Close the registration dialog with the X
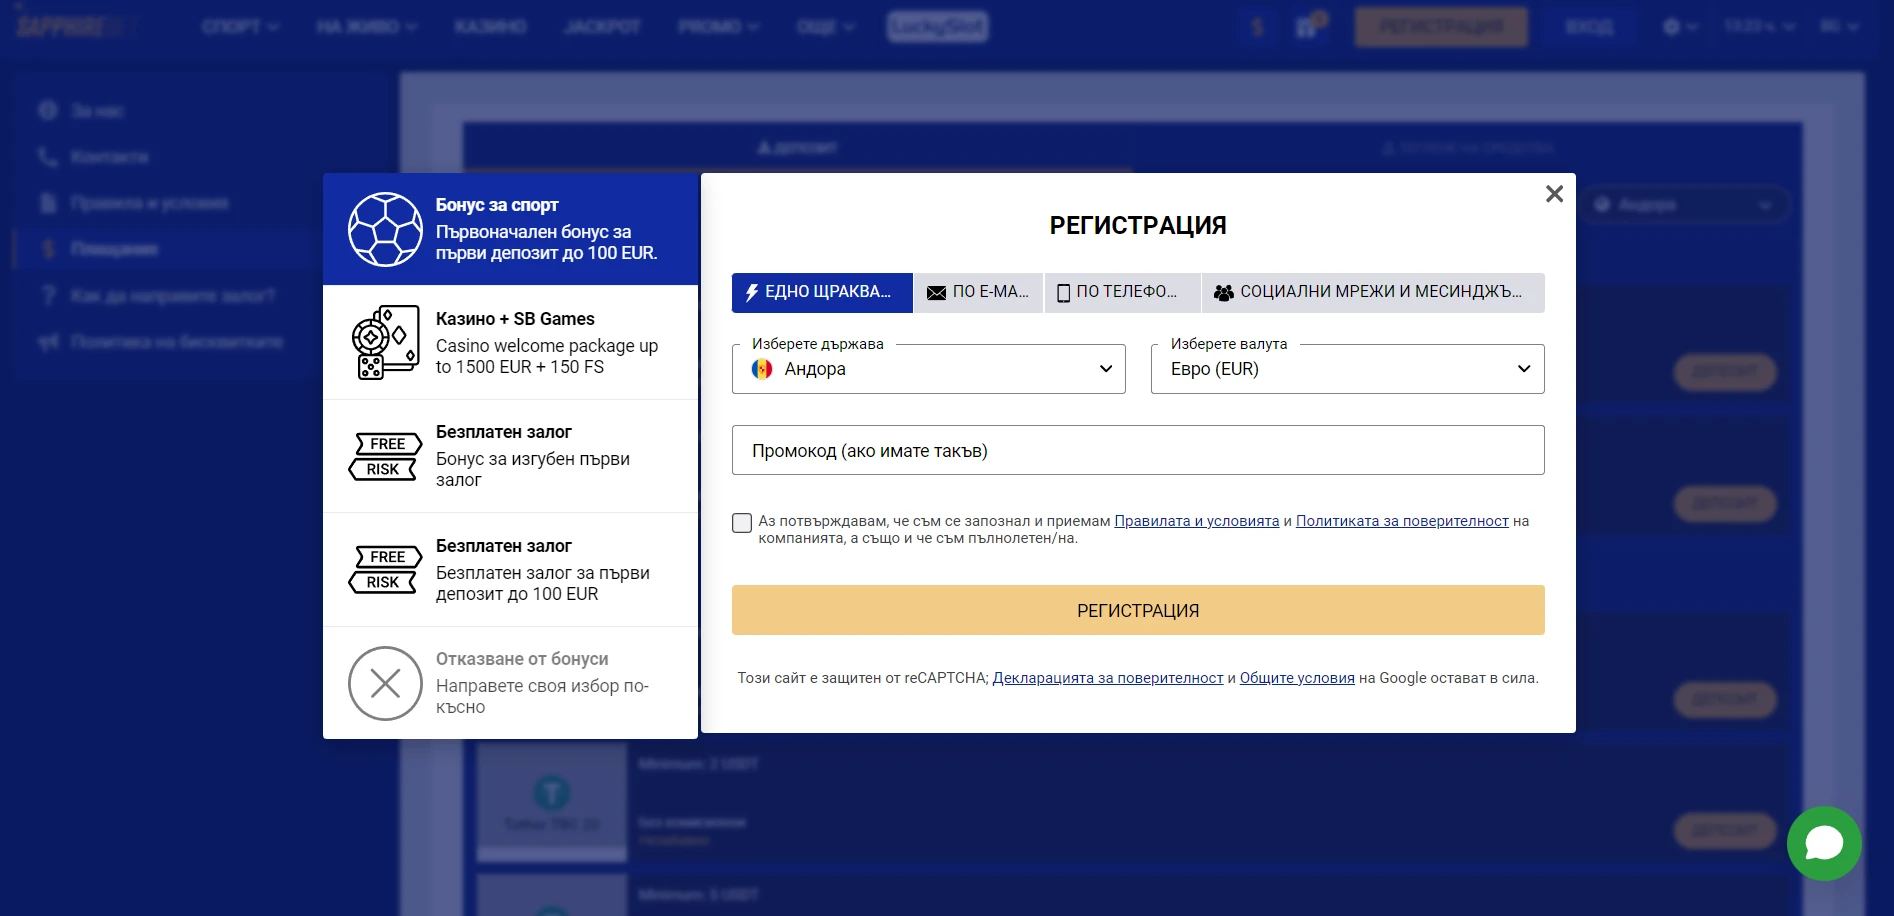1894x916 pixels. 1554,194
